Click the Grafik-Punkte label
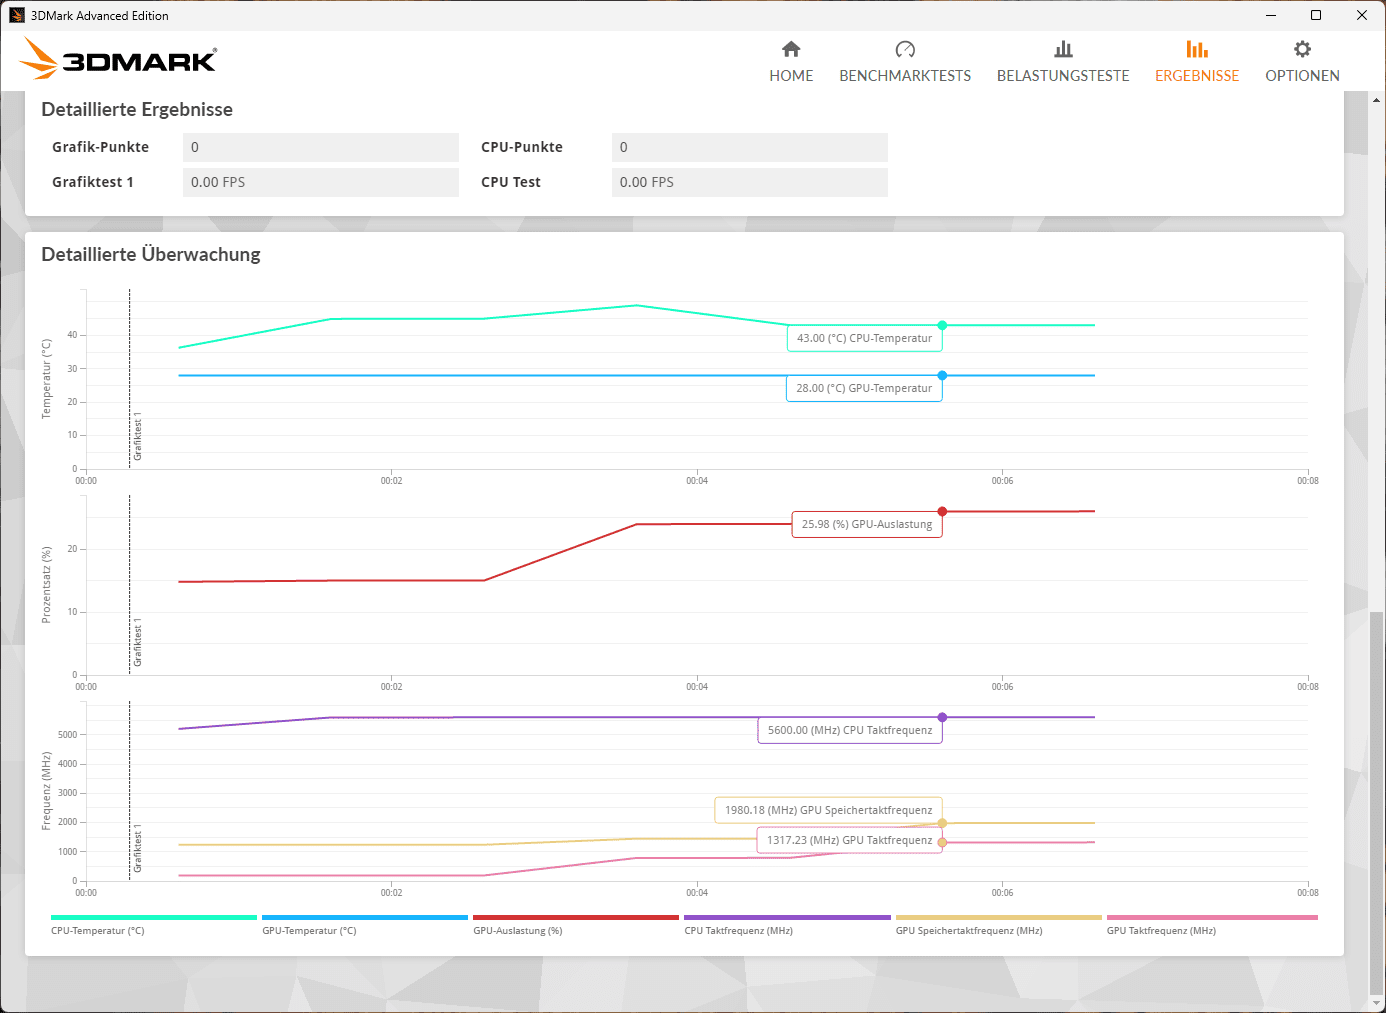Image resolution: width=1386 pixels, height=1013 pixels. tap(101, 147)
